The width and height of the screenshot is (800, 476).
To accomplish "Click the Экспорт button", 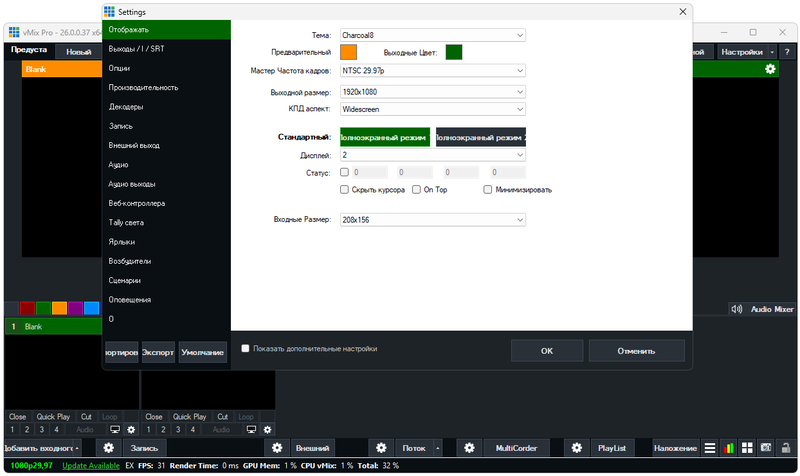I will click(158, 353).
